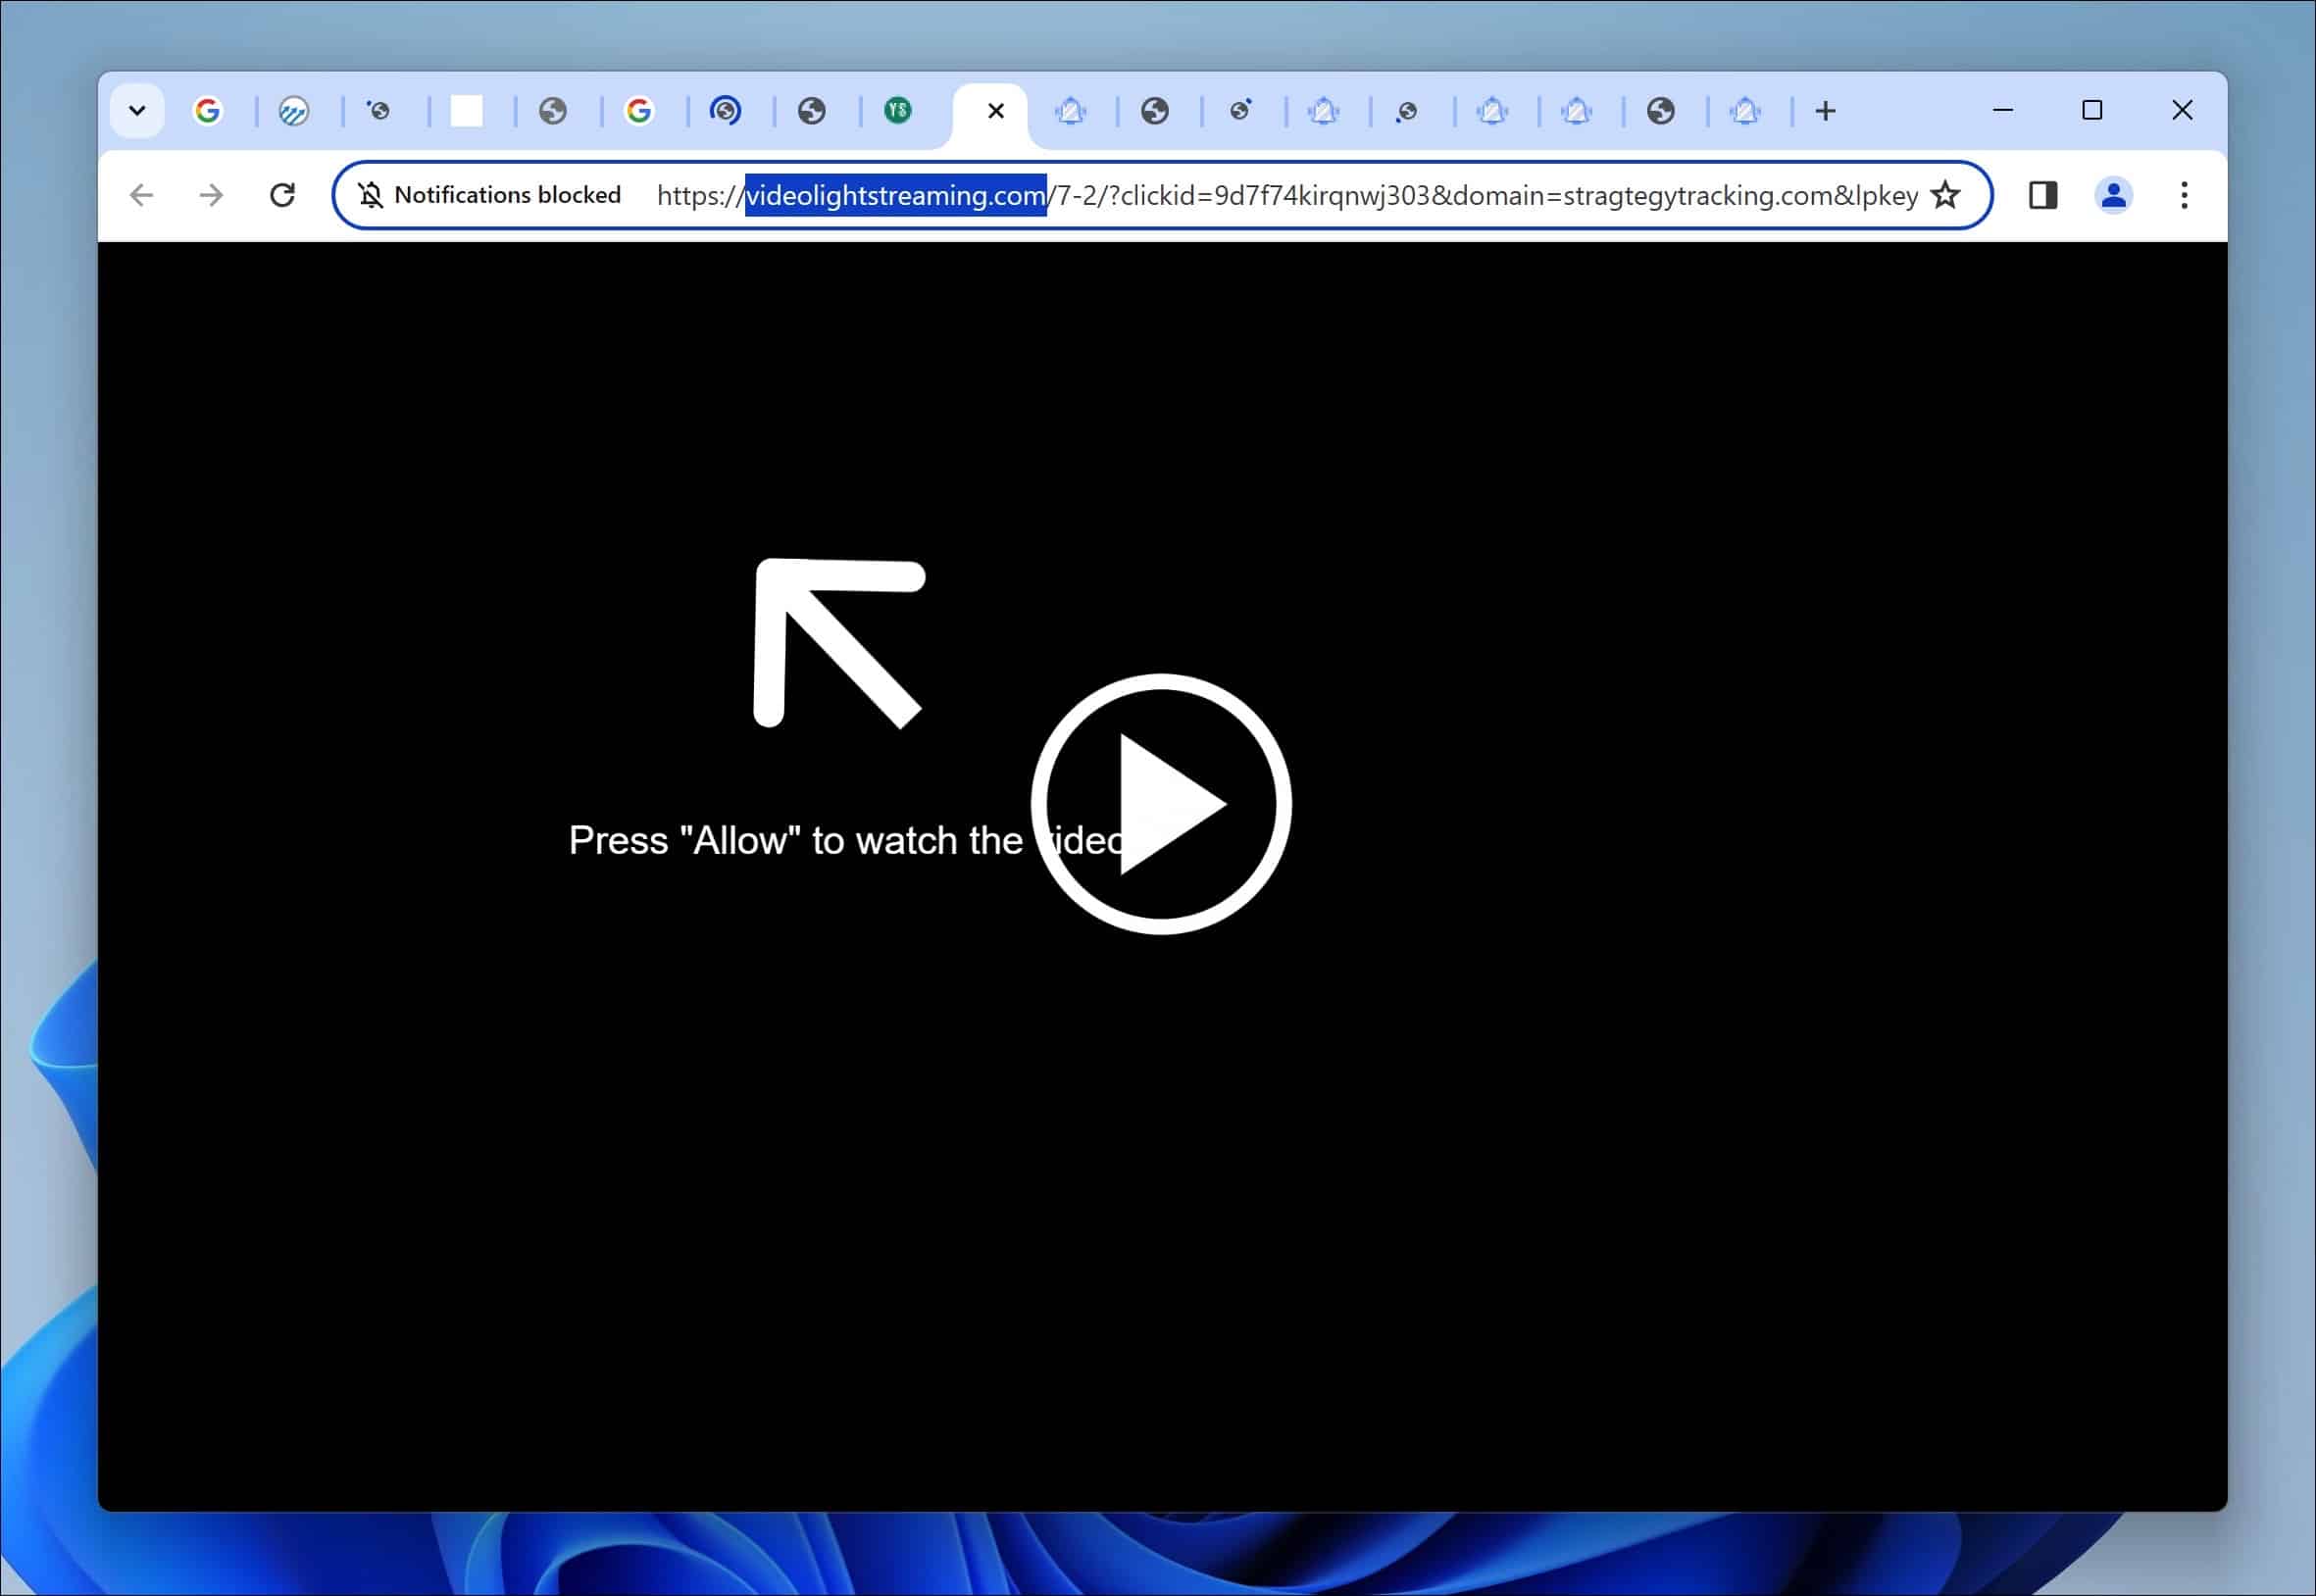Close the Chrome window
Screen dimensions: 2316x1596
tap(2182, 110)
